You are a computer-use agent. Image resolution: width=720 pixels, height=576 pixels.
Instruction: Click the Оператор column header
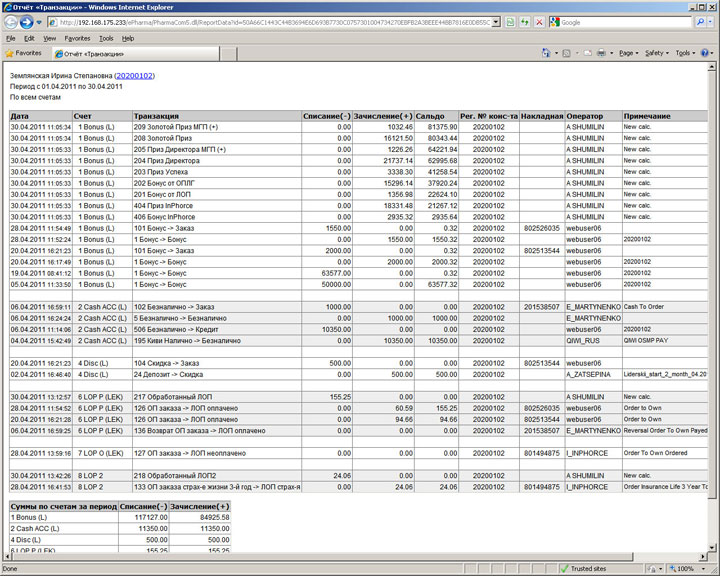click(x=593, y=116)
